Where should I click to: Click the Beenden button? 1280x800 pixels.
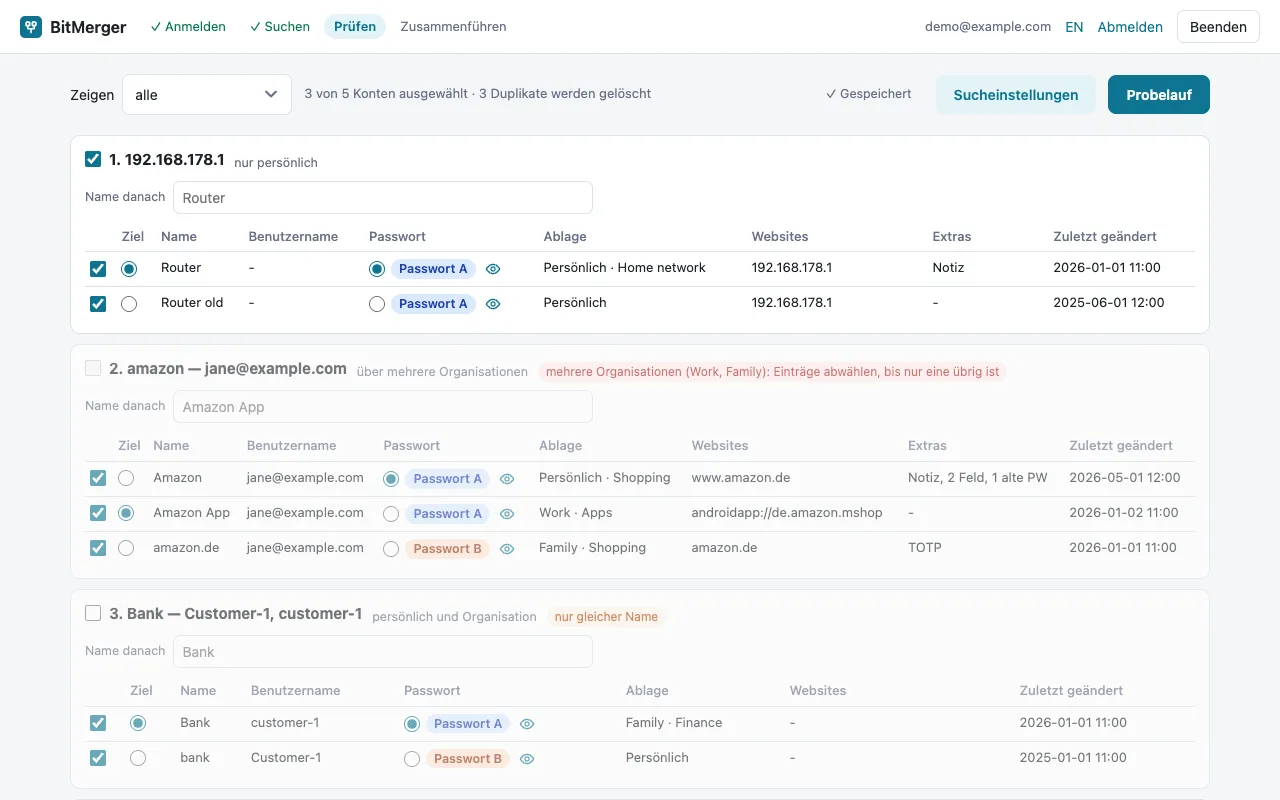click(1218, 27)
